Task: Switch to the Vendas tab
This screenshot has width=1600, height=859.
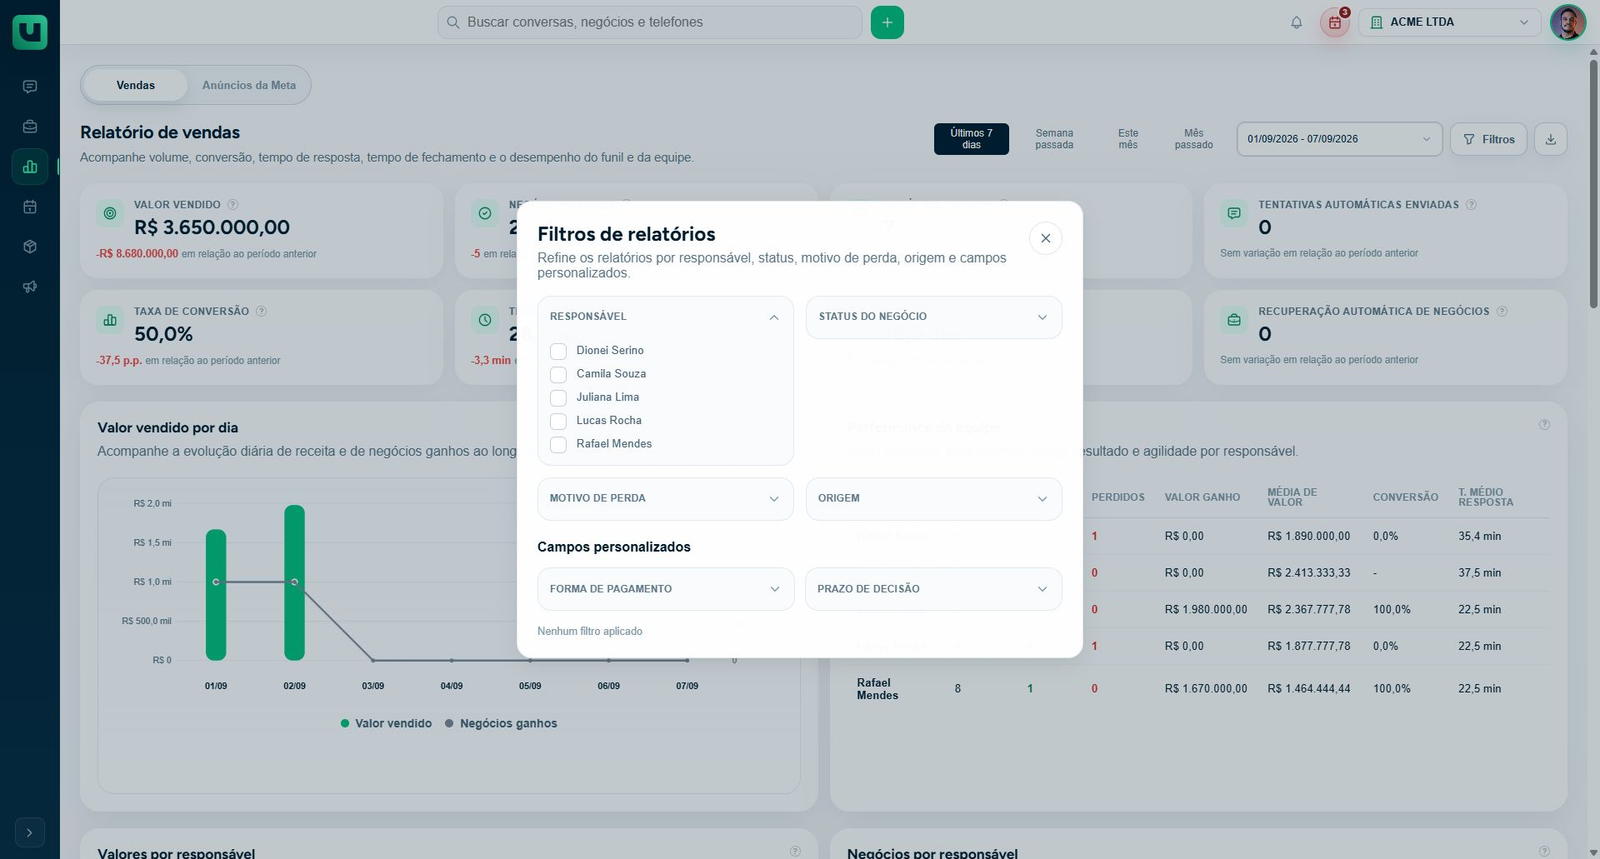Action: tap(135, 85)
